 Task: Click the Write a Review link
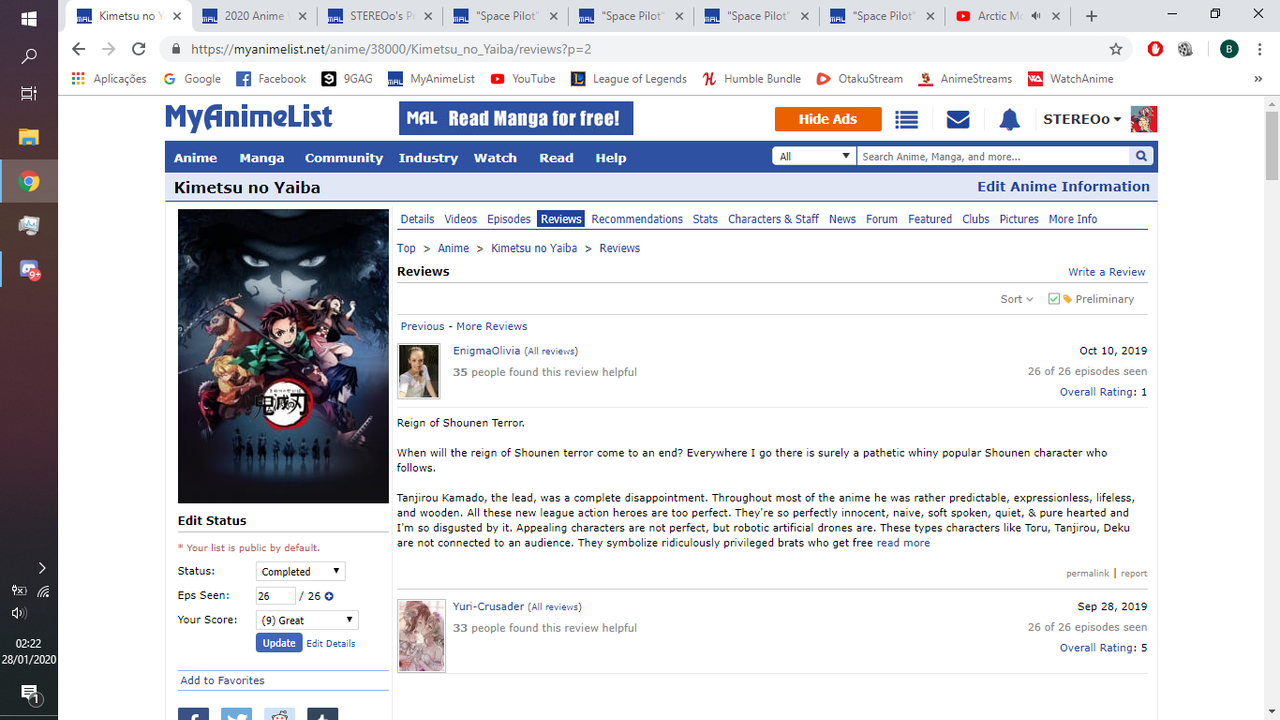tap(1107, 272)
